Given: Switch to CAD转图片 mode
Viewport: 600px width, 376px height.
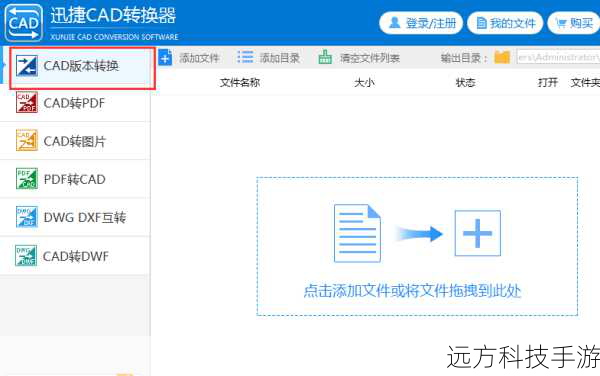Looking at the screenshot, I should (75, 141).
